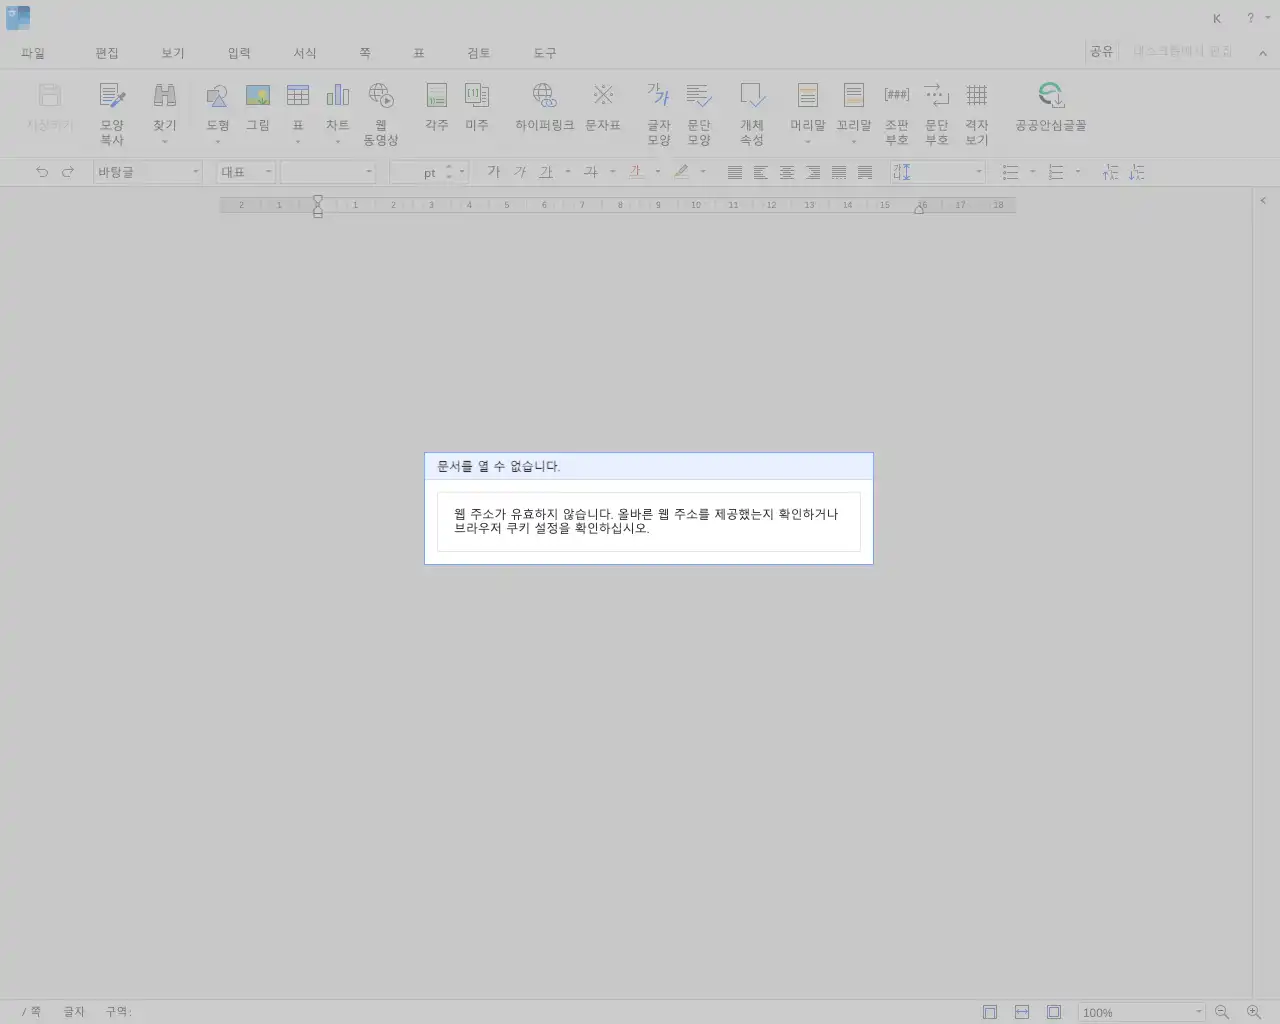1280x1024 pixels.
Task: Open 개체 속성 object properties
Action: [752, 96]
